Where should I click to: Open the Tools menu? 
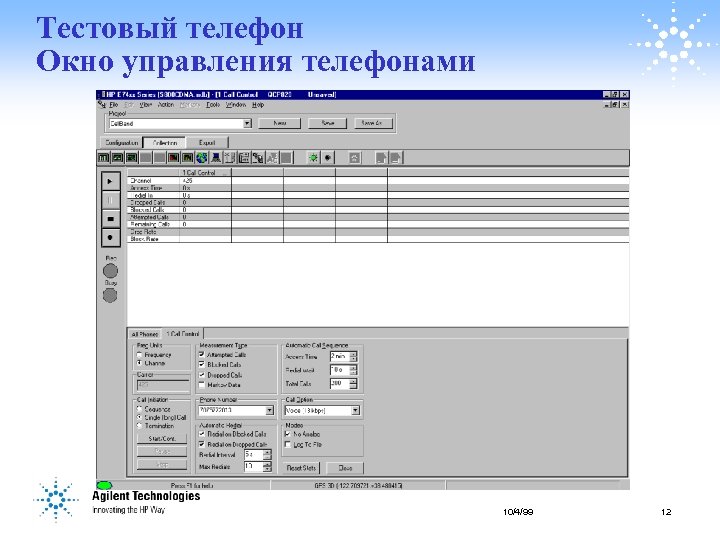pyautogui.click(x=213, y=105)
